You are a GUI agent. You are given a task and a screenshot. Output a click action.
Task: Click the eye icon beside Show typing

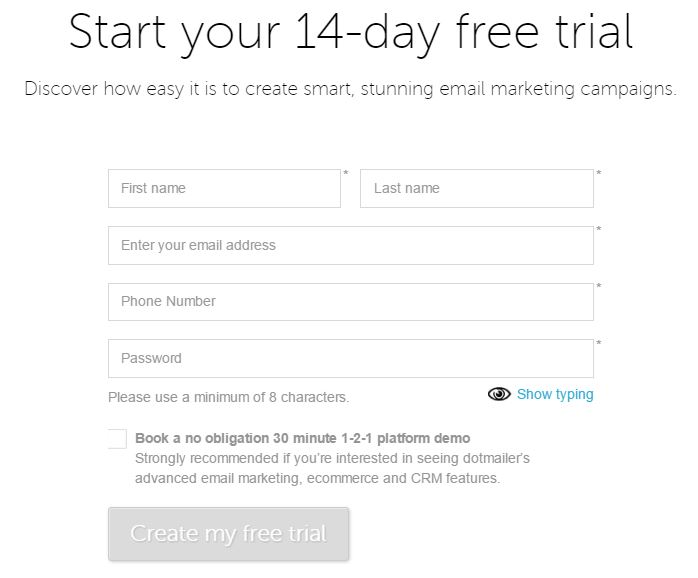(x=499, y=394)
